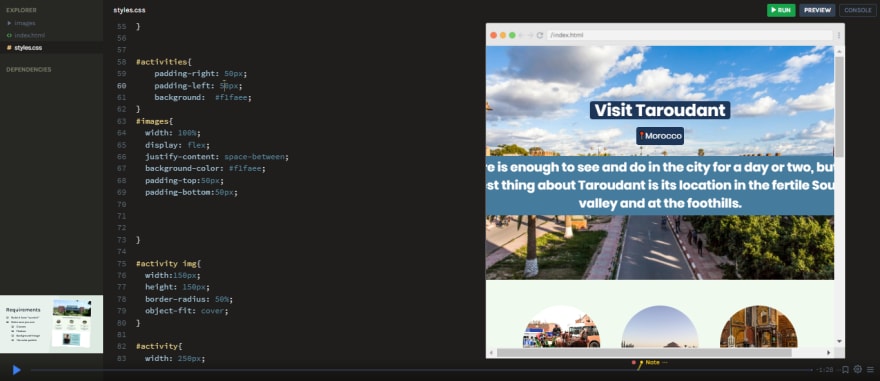Expand the images folder in Explorer

click(x=21, y=23)
